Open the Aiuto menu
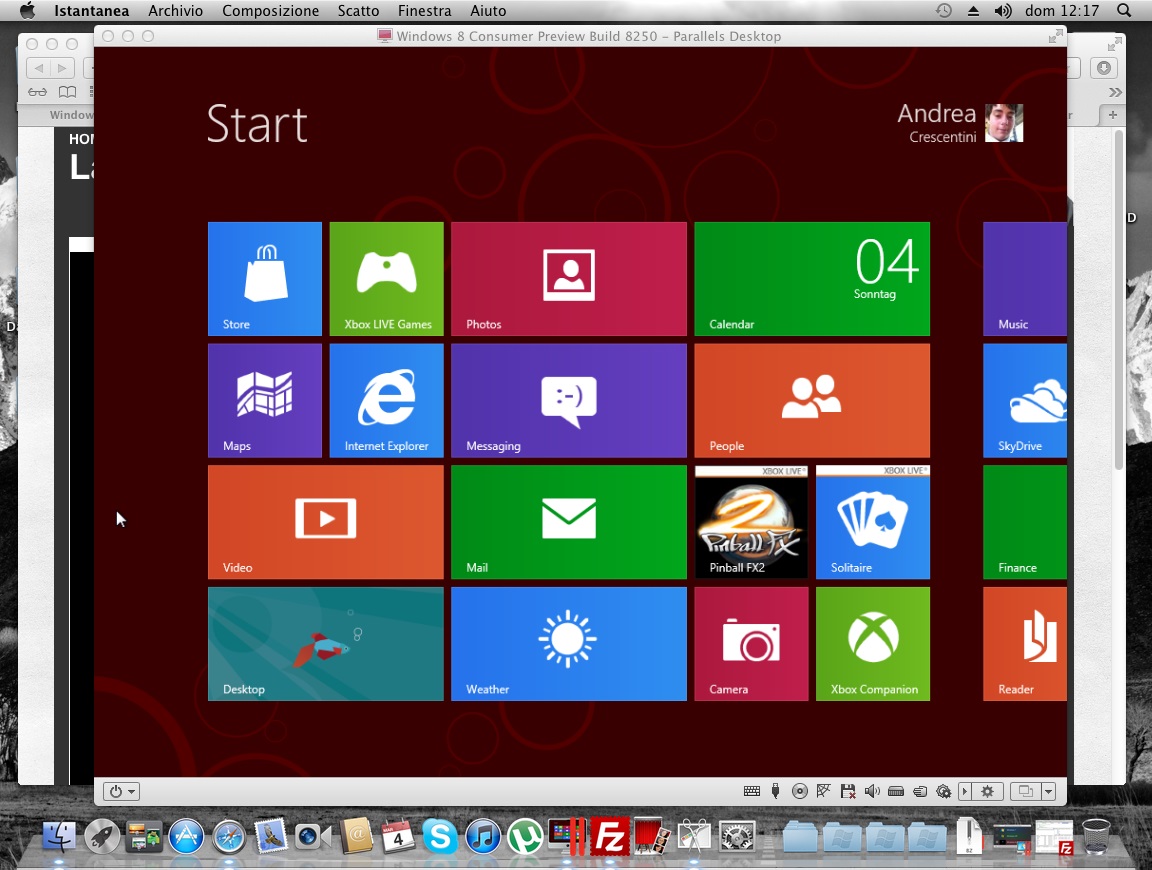 (x=488, y=10)
